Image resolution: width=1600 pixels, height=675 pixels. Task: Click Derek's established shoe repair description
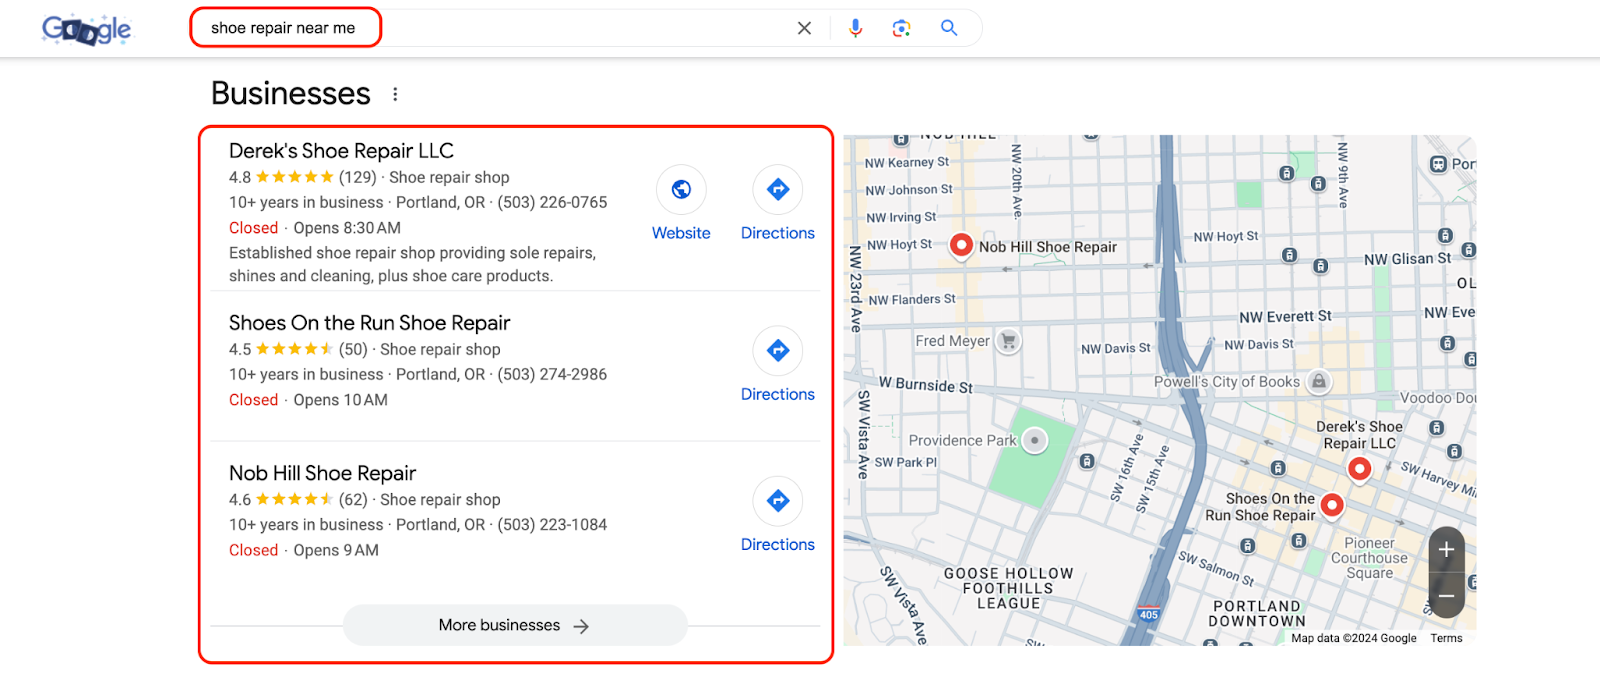pos(412,264)
